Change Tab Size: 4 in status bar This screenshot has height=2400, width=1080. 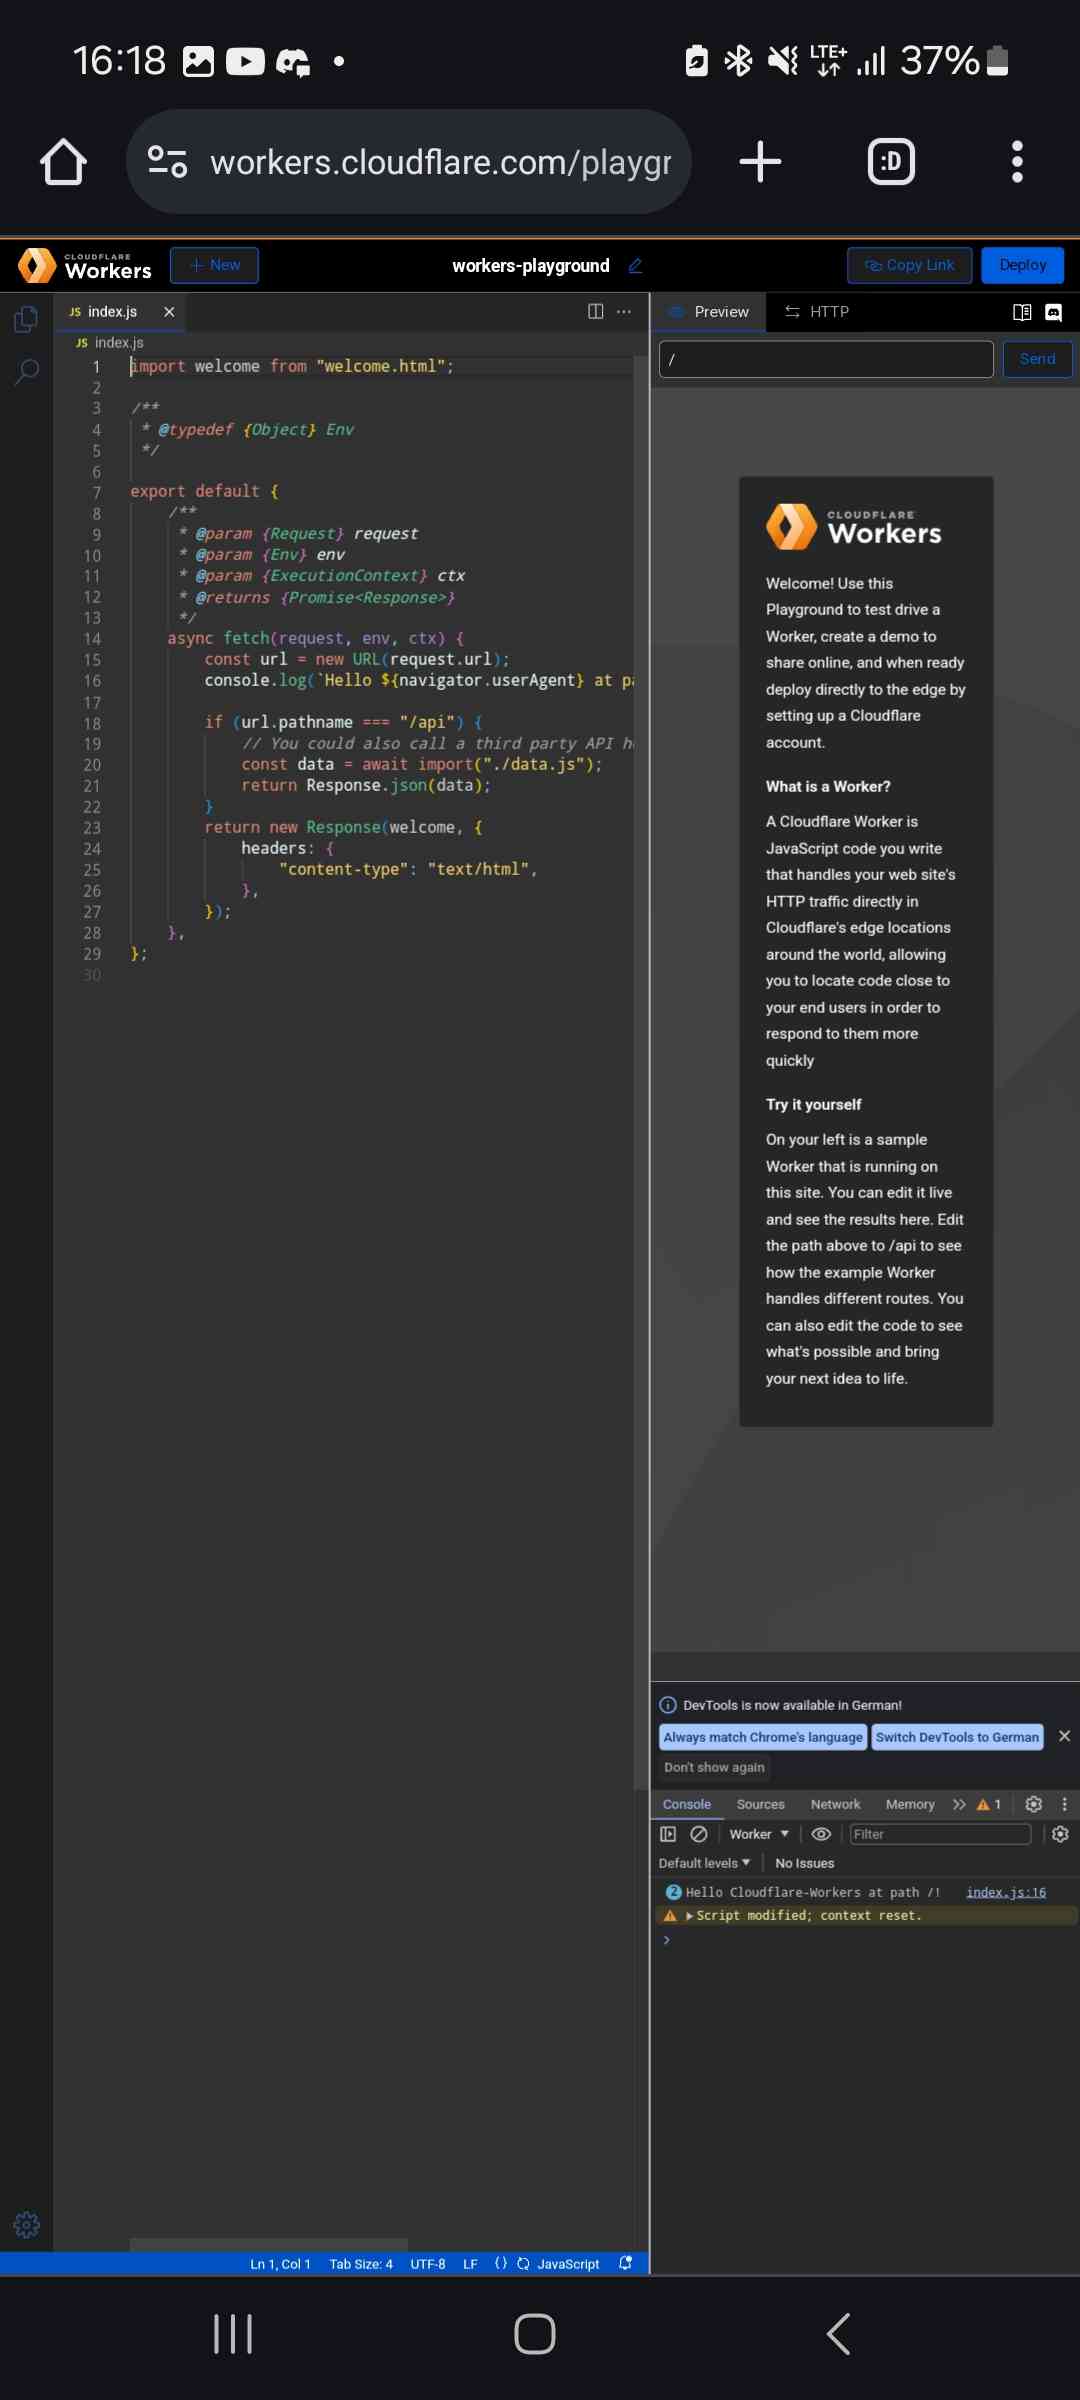point(361,2264)
